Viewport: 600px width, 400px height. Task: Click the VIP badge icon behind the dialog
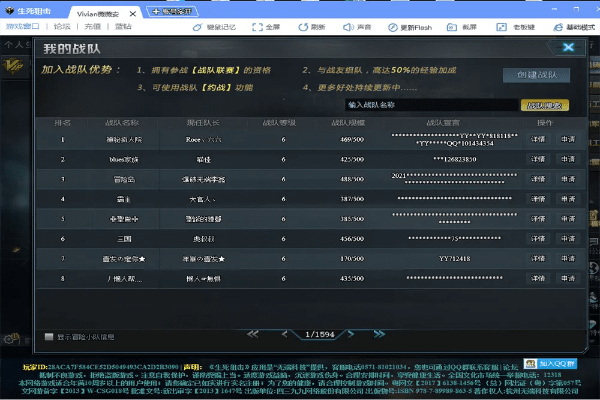13,67
